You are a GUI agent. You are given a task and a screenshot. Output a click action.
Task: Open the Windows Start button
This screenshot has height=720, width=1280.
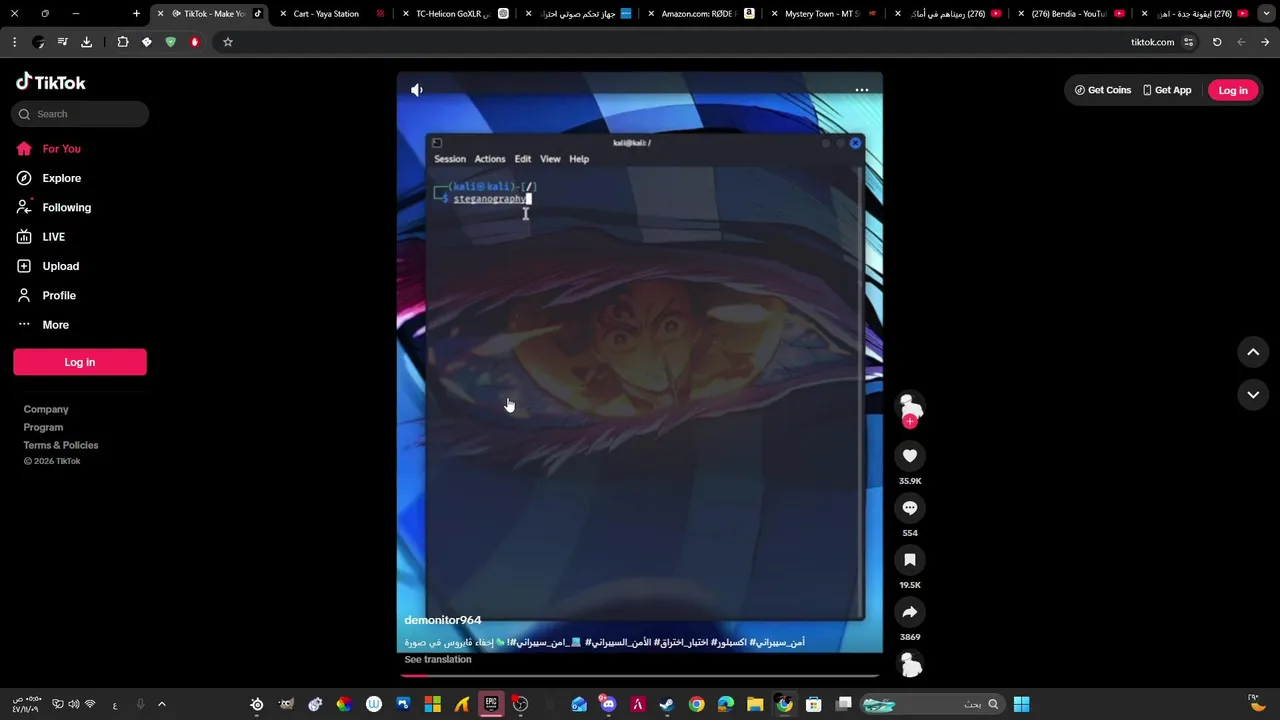click(1021, 704)
